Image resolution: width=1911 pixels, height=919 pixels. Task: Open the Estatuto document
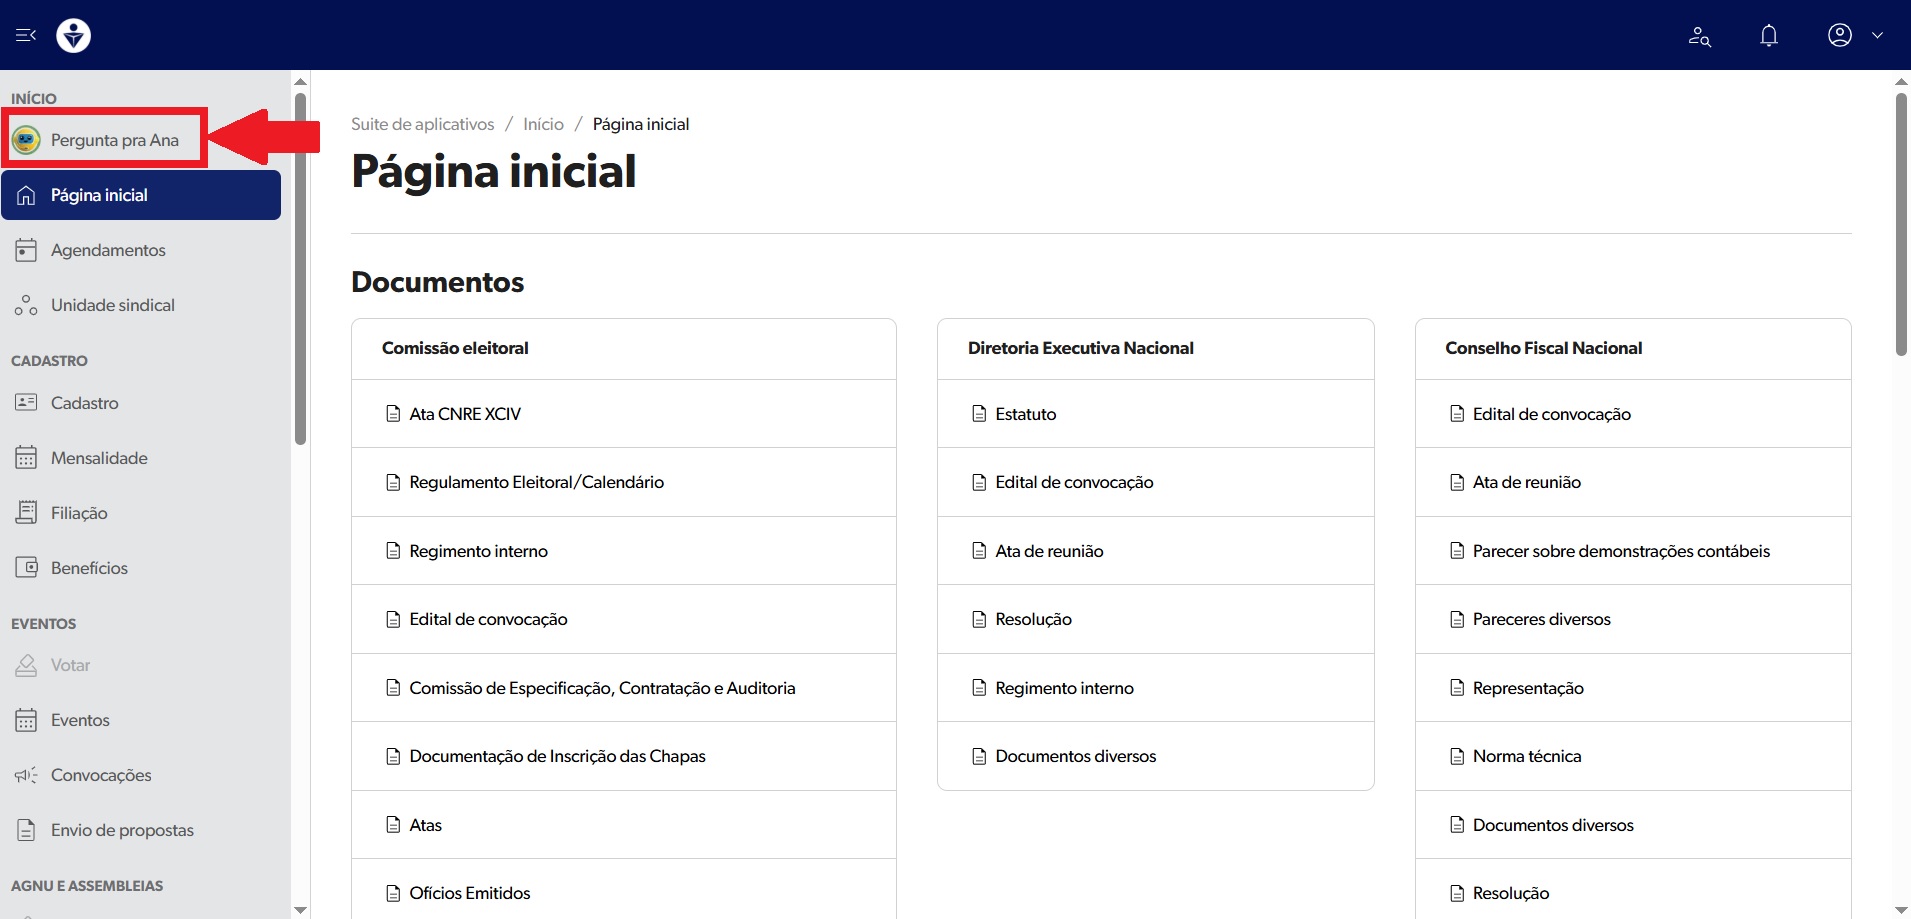tap(1025, 414)
